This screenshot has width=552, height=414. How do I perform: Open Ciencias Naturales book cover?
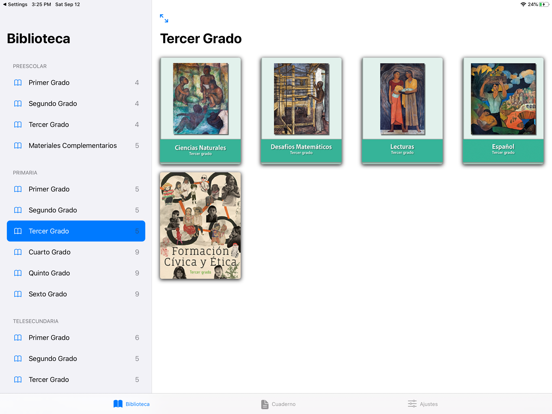(200, 111)
